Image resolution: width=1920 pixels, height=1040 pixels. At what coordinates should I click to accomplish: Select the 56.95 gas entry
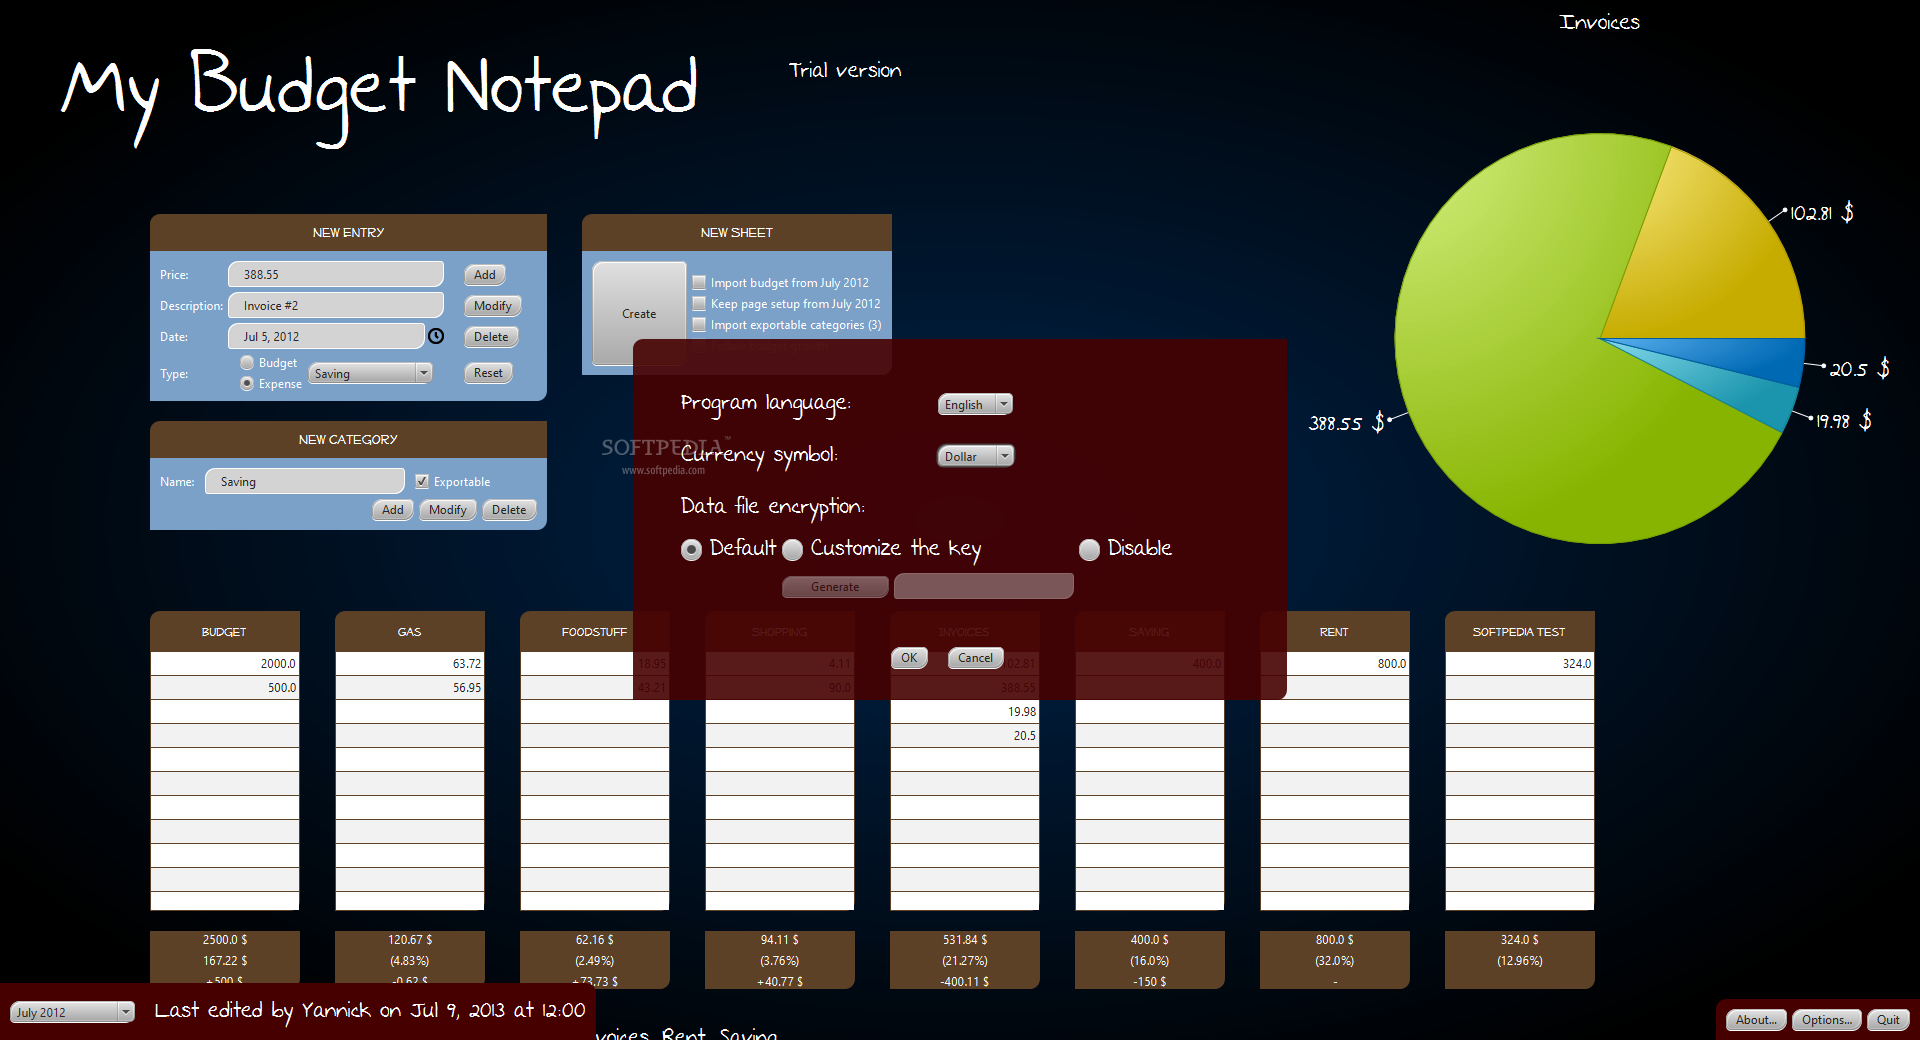(410, 687)
